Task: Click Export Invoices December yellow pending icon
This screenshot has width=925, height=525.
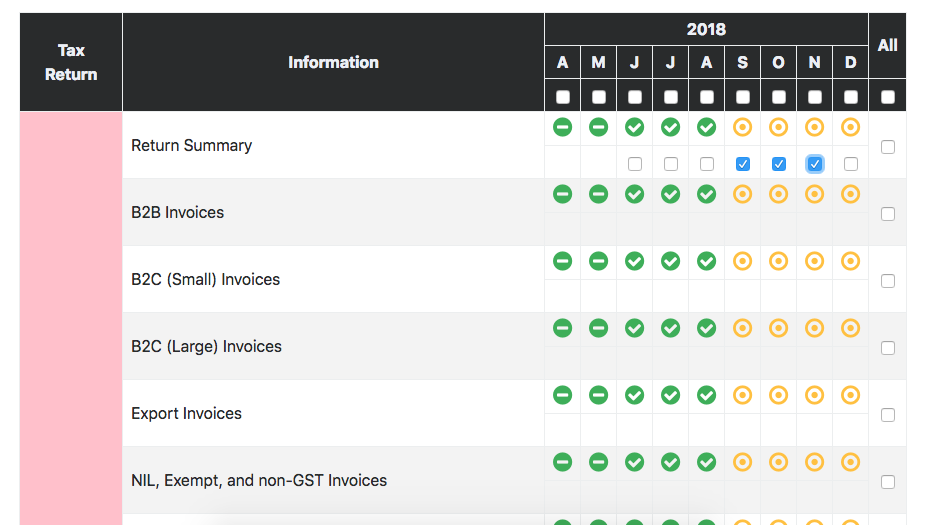Action: tap(850, 395)
